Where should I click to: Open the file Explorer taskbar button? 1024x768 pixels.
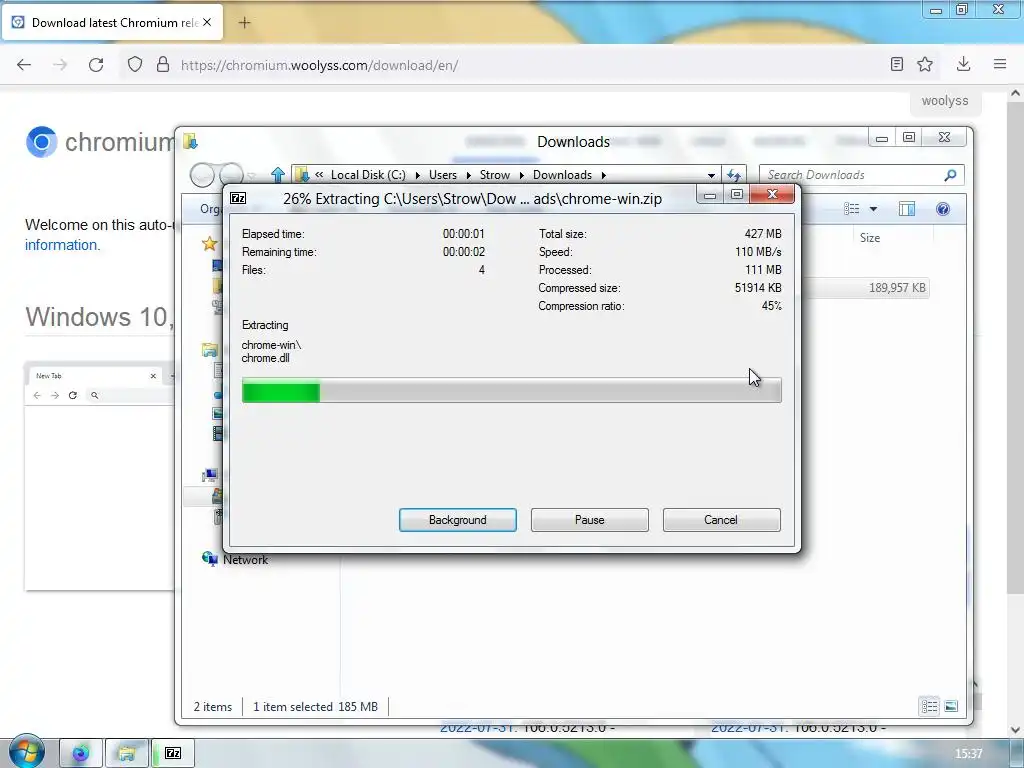click(127, 754)
